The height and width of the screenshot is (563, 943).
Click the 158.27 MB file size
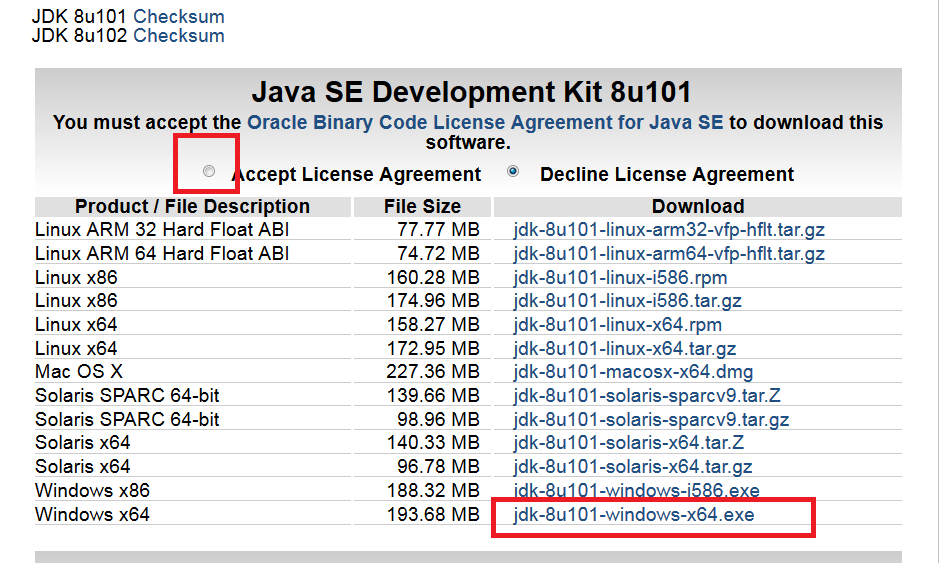pyautogui.click(x=433, y=324)
